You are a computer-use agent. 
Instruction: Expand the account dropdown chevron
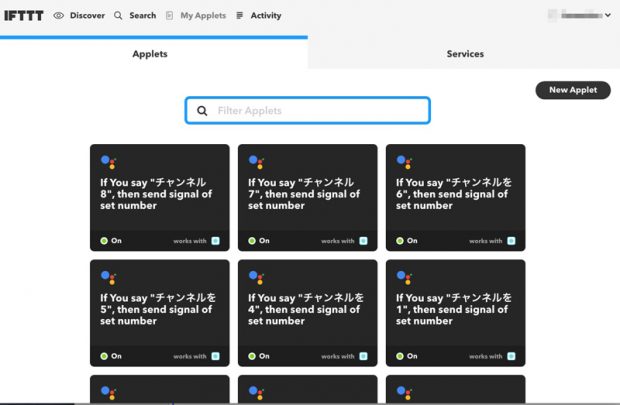point(608,15)
